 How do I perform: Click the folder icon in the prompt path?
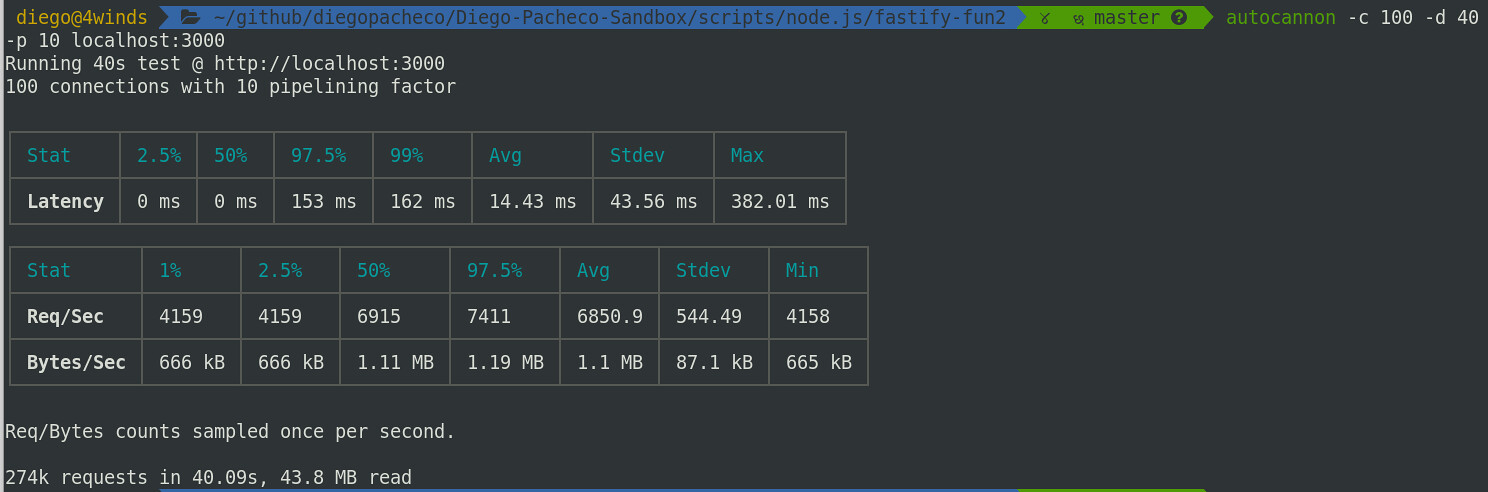click(190, 18)
